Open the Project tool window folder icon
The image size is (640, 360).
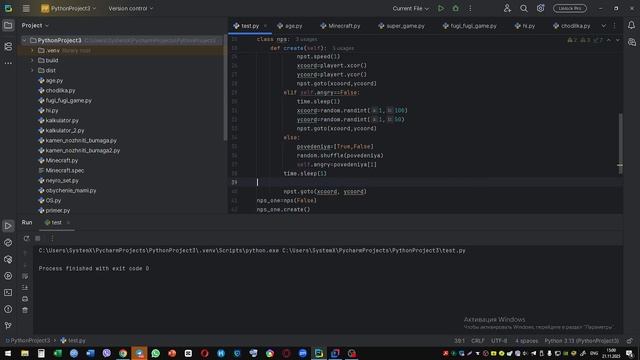click(x=8, y=26)
